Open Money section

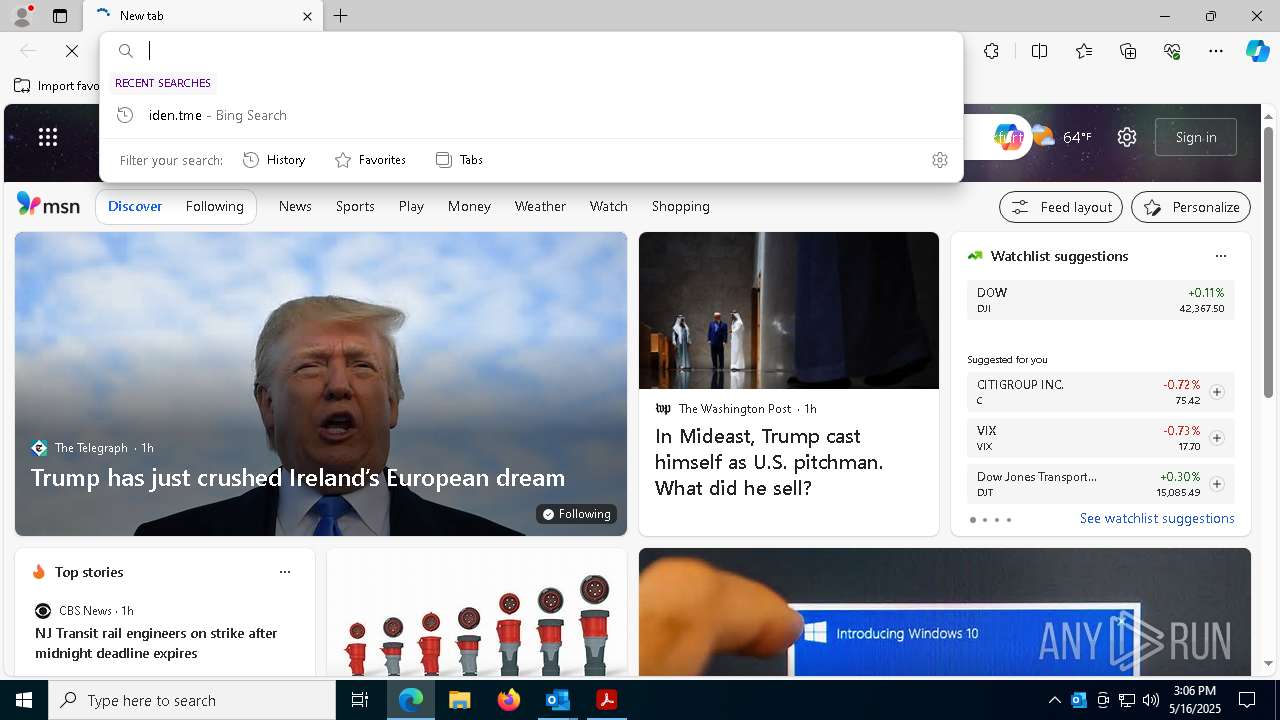[x=469, y=206]
